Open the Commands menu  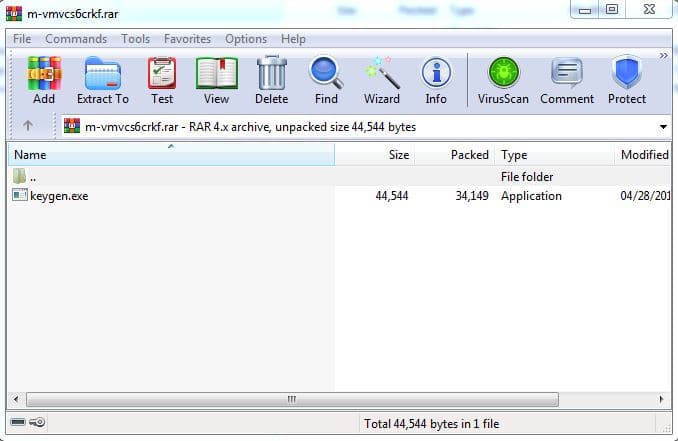coord(76,39)
